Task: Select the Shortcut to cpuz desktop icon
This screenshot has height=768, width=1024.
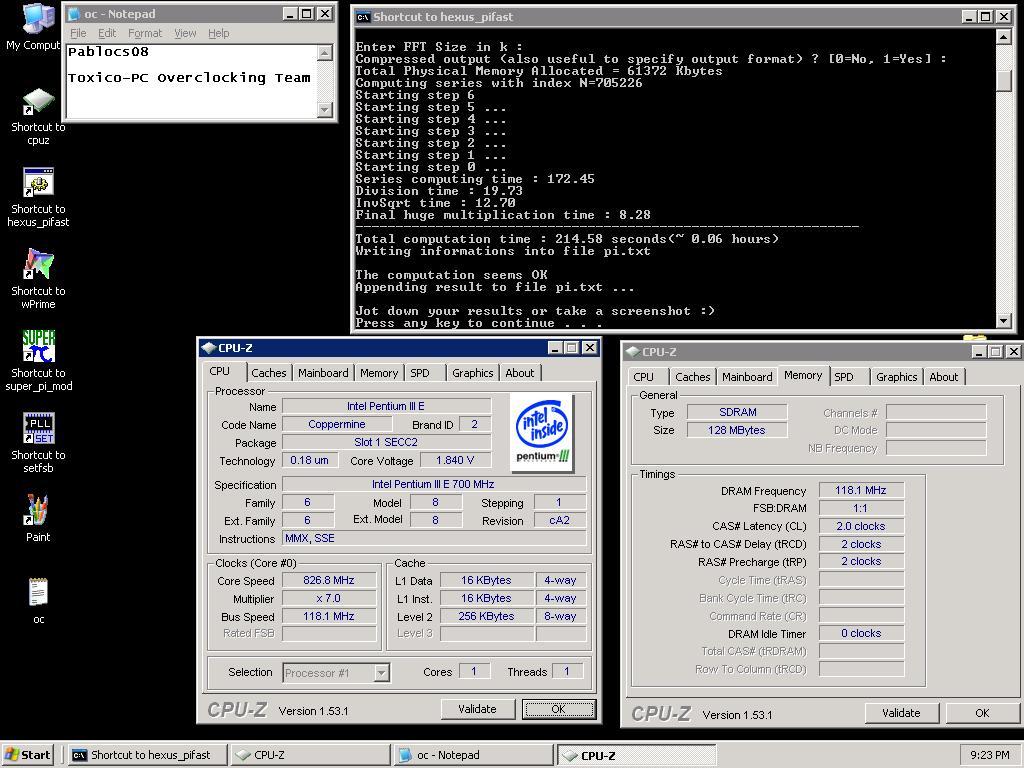Action: point(38,116)
